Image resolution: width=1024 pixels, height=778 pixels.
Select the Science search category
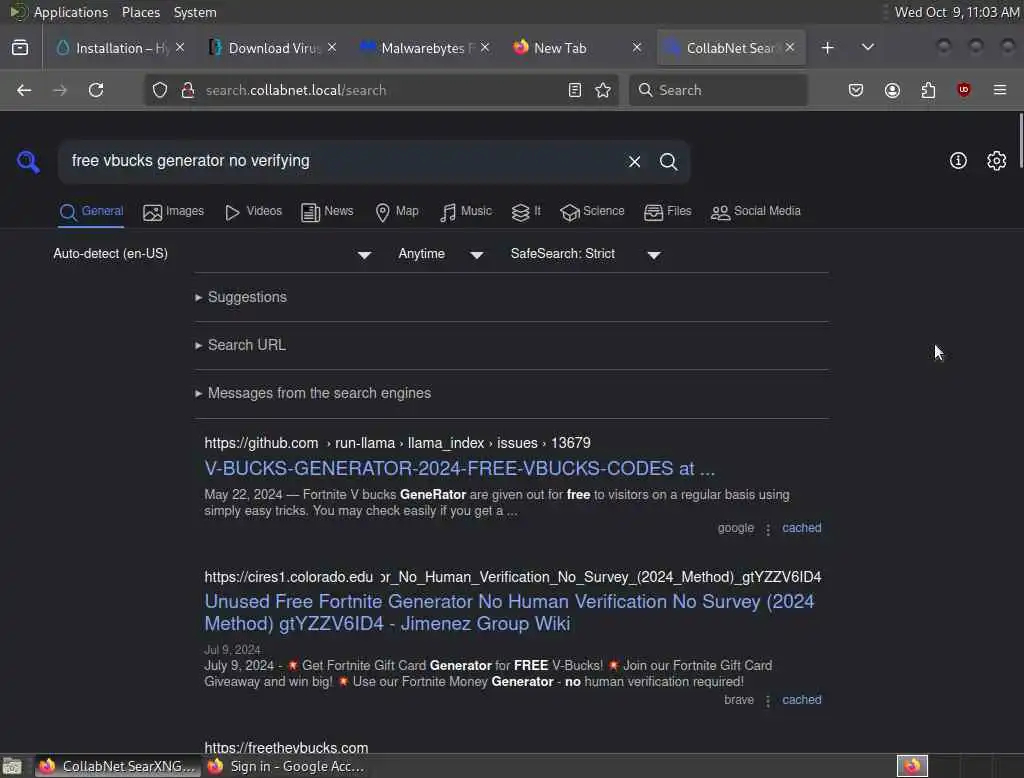(592, 212)
